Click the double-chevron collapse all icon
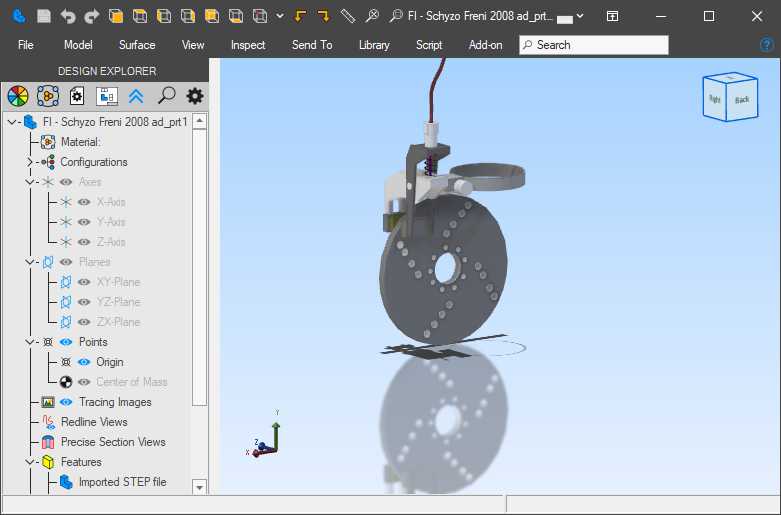This screenshot has width=781, height=515. pos(136,96)
